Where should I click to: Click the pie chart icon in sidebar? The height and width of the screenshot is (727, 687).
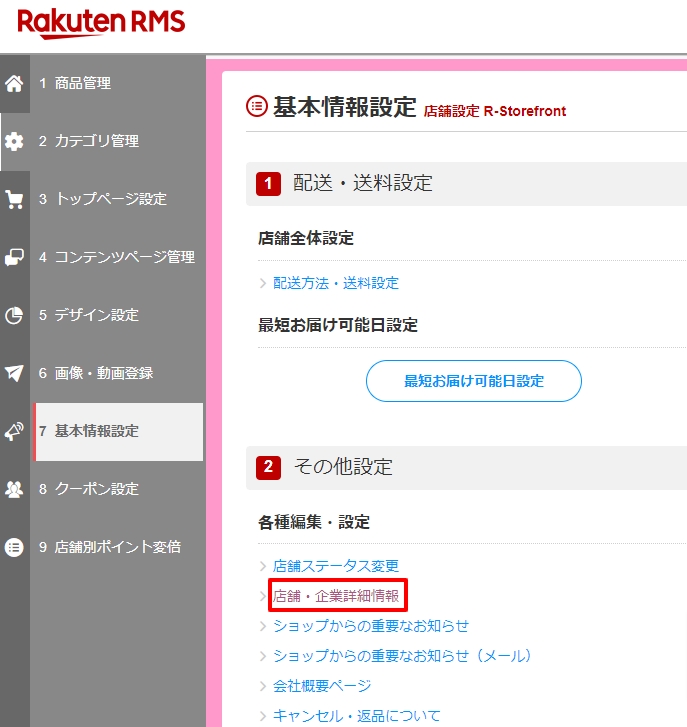click(x=14, y=315)
